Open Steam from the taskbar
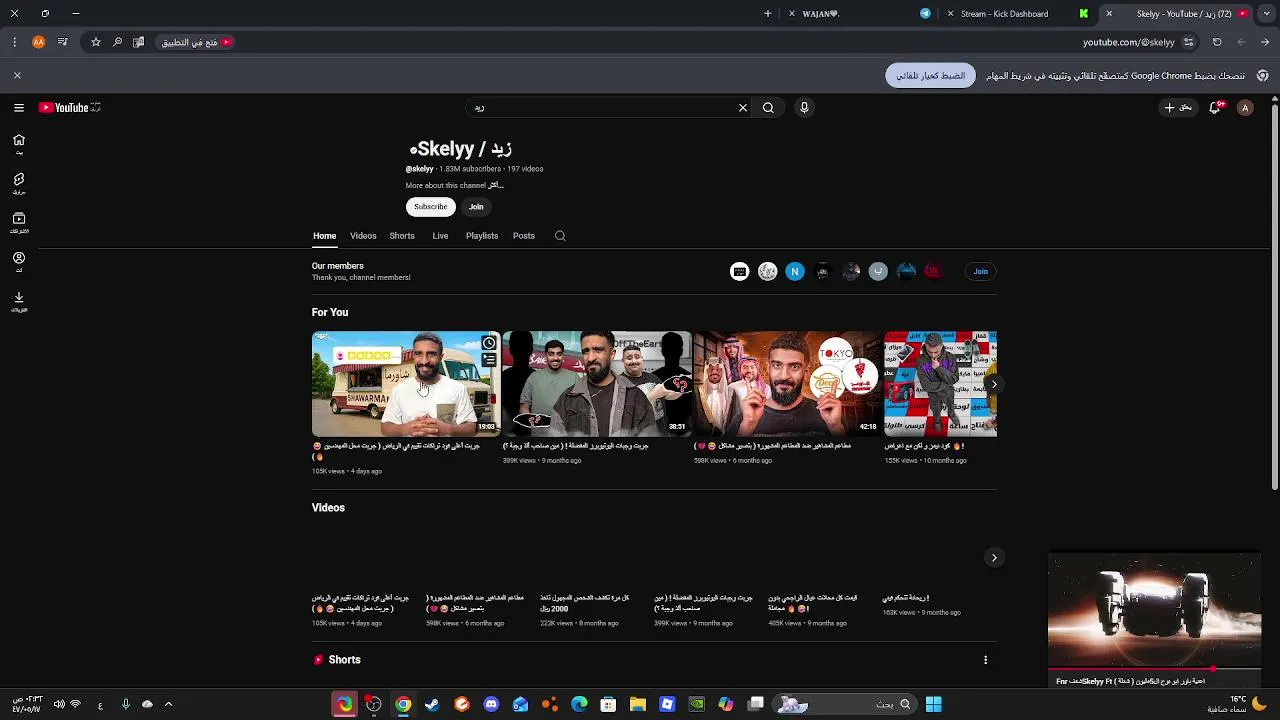Image resolution: width=1280 pixels, height=720 pixels. 432,705
